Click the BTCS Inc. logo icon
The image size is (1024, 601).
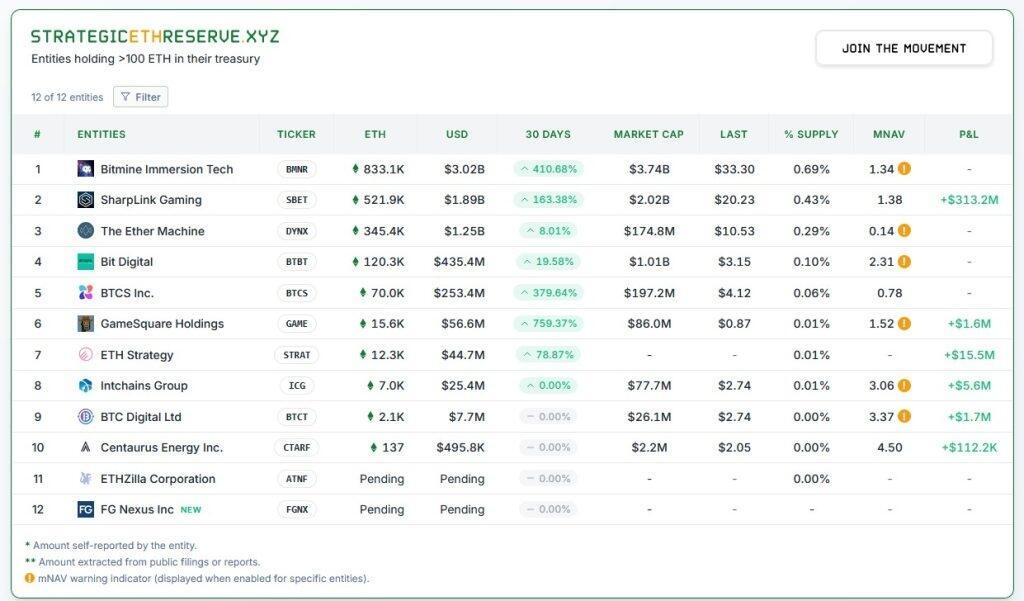click(85, 293)
